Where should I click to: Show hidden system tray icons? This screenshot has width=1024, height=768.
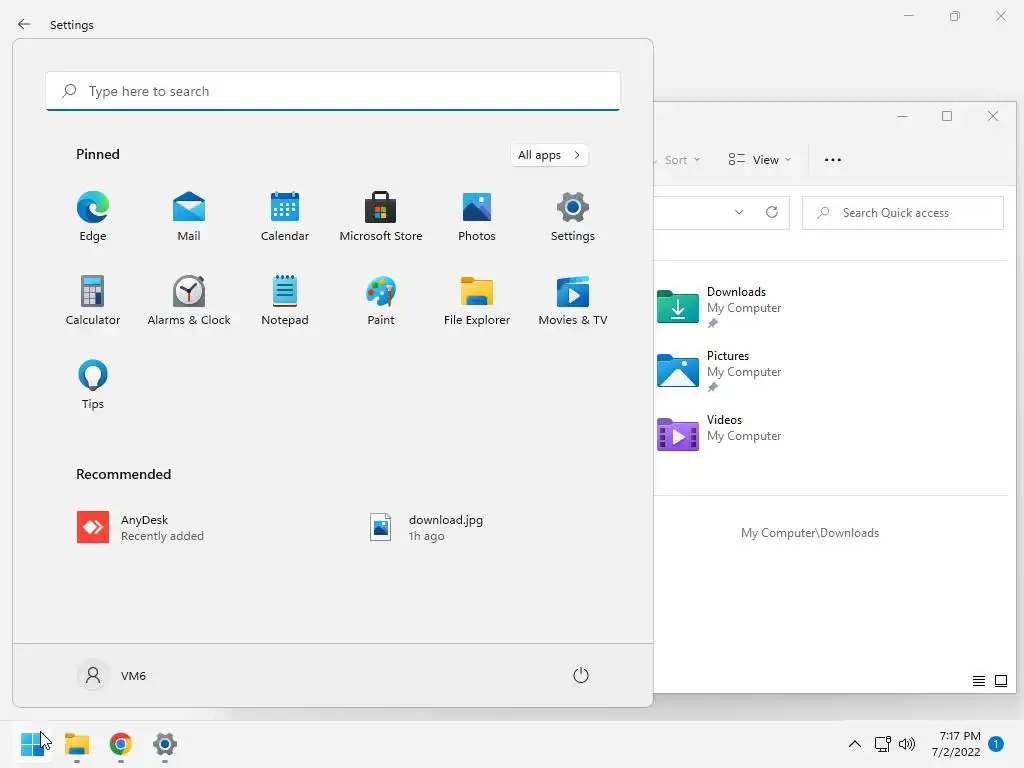(854, 744)
